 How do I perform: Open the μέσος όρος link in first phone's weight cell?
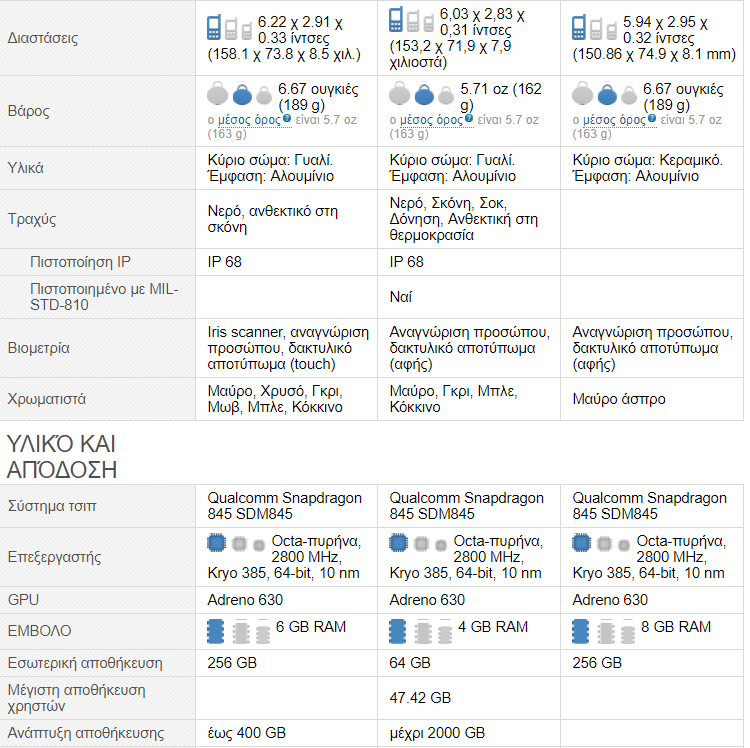click(x=249, y=120)
